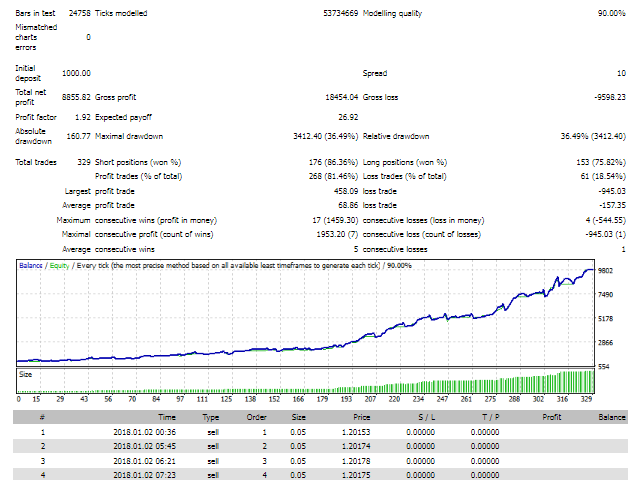Select the time cell 2018.01.02 06:21
The width and height of the screenshot is (640, 480).
point(144,461)
